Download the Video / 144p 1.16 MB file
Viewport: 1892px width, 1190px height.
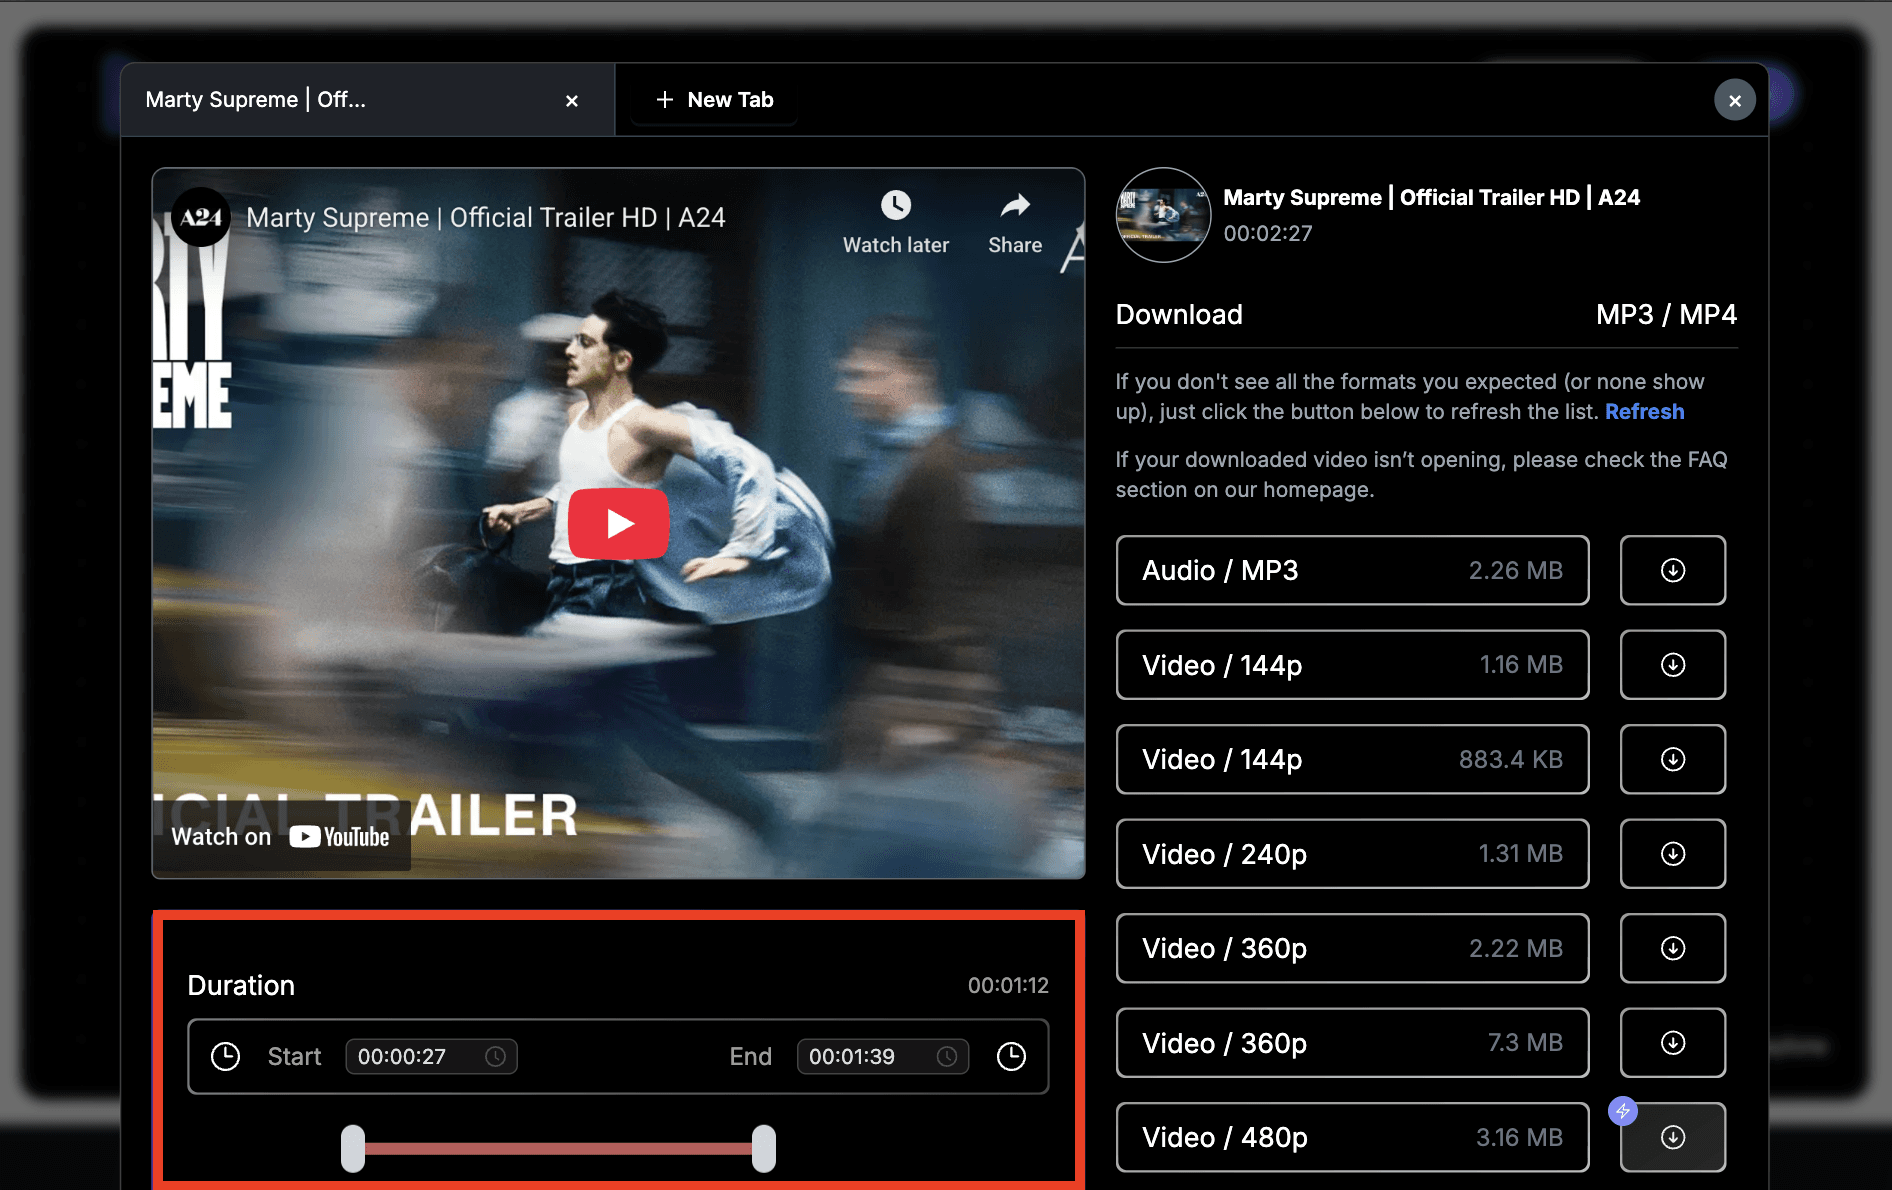pyautogui.click(x=1672, y=665)
